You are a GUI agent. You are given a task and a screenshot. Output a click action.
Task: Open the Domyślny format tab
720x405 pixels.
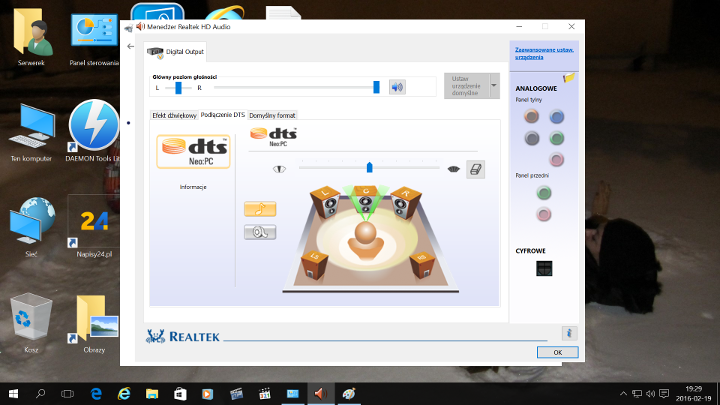tap(272, 115)
